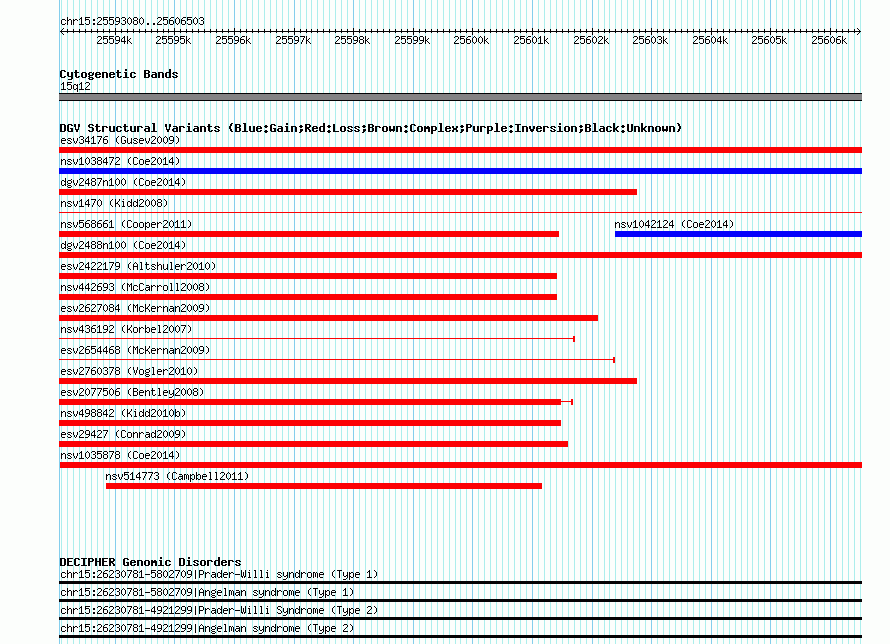Click the red bar under dgv2487n100
The height and width of the screenshot is (644, 890).
tap(348, 192)
